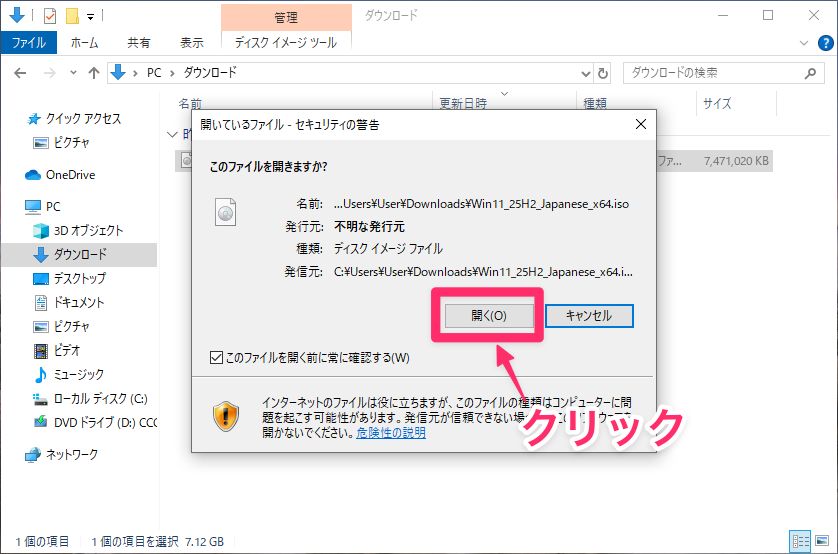
Task: Select ローカル ディスク (C:) drive
Action: click(100, 398)
